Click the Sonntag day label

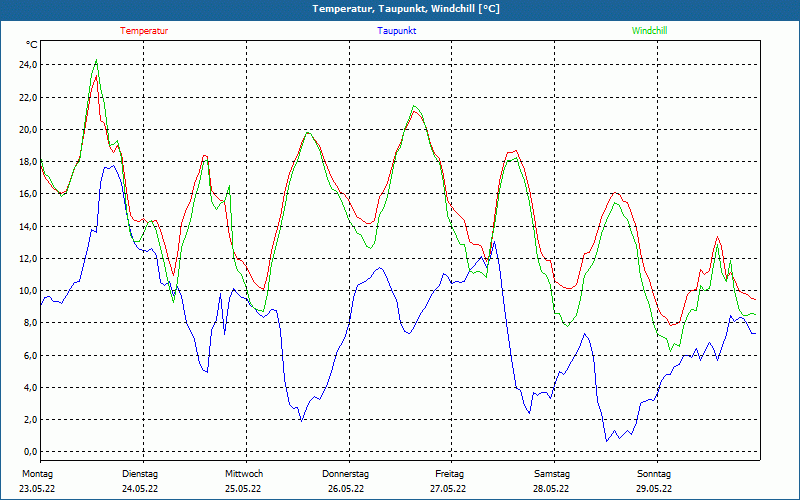point(654,474)
